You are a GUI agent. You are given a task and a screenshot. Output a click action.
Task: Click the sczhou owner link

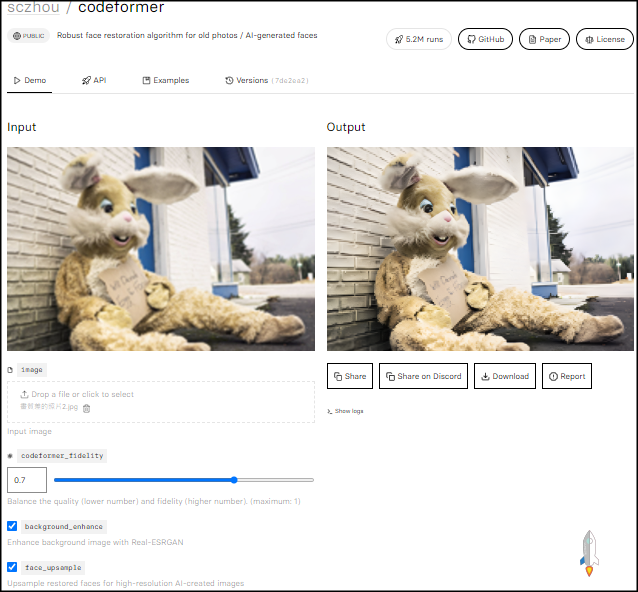(x=33, y=7)
